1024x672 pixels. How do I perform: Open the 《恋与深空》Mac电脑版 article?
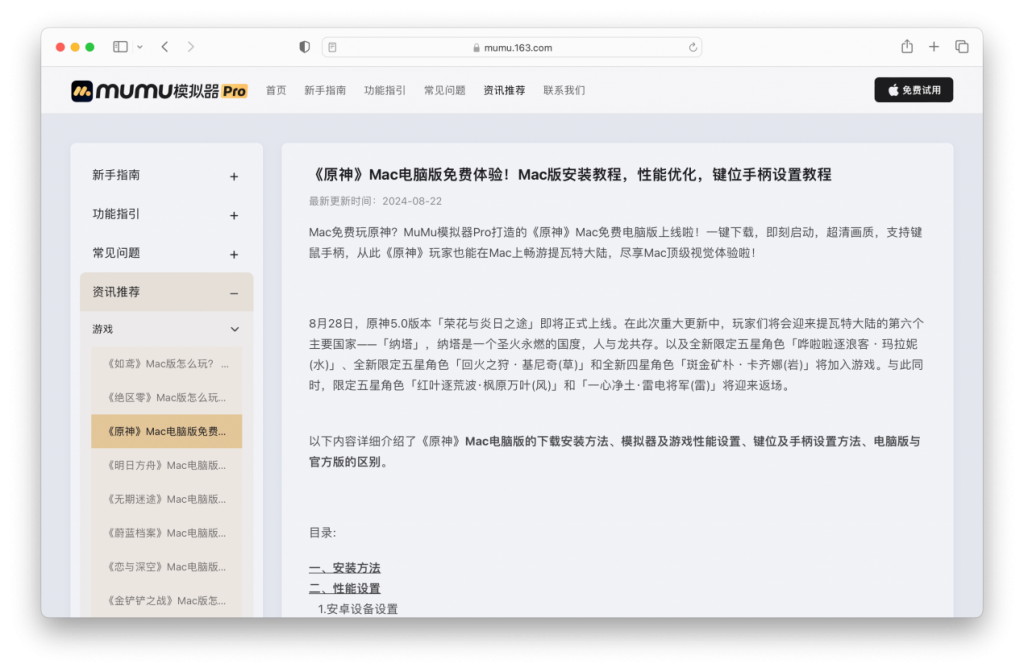167,568
